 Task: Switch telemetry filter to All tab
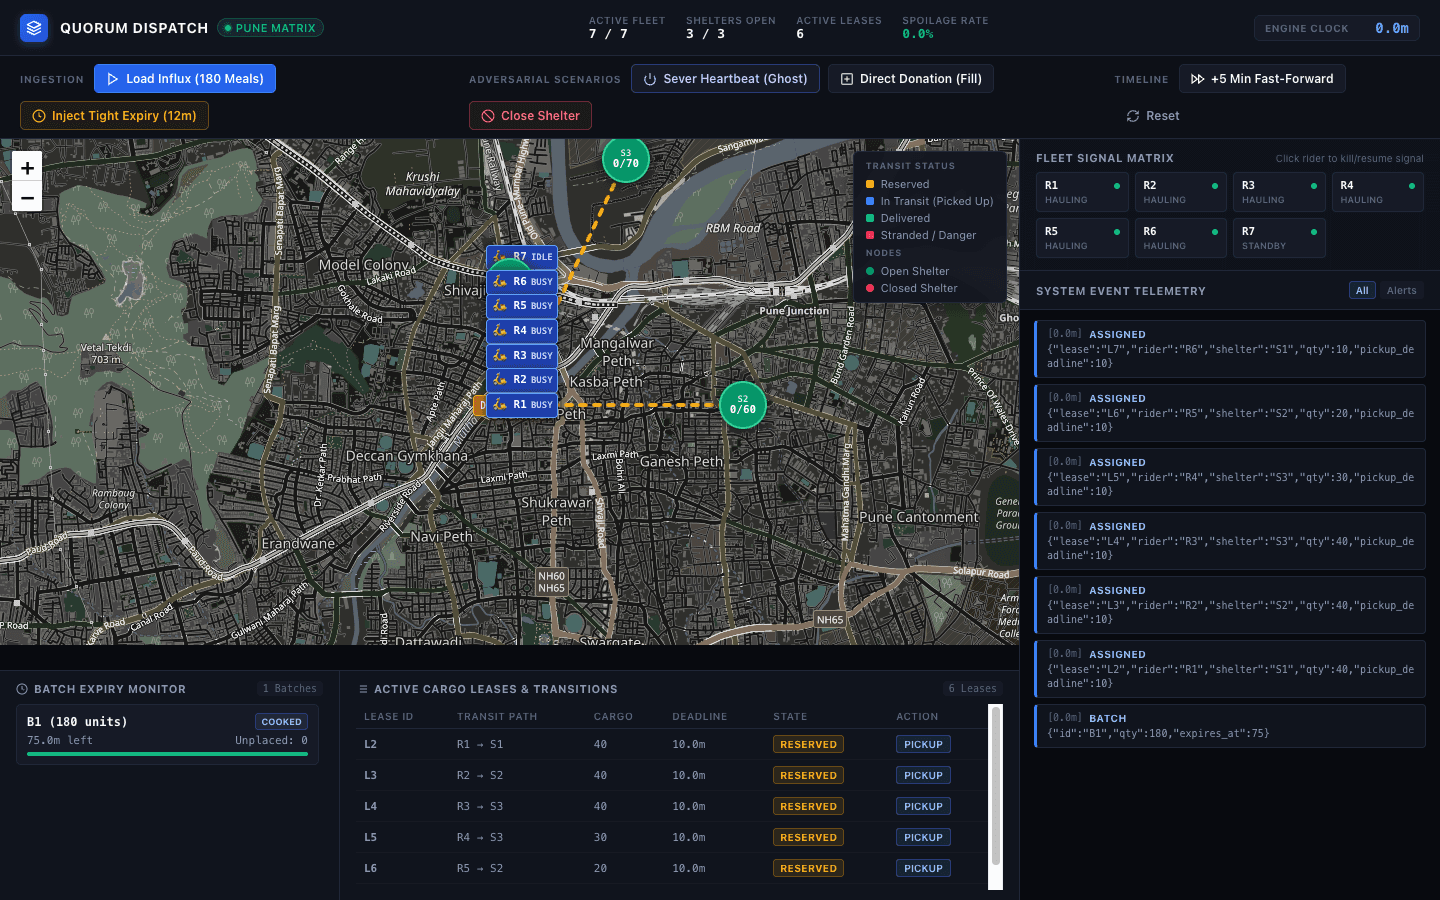pyautogui.click(x=1362, y=291)
